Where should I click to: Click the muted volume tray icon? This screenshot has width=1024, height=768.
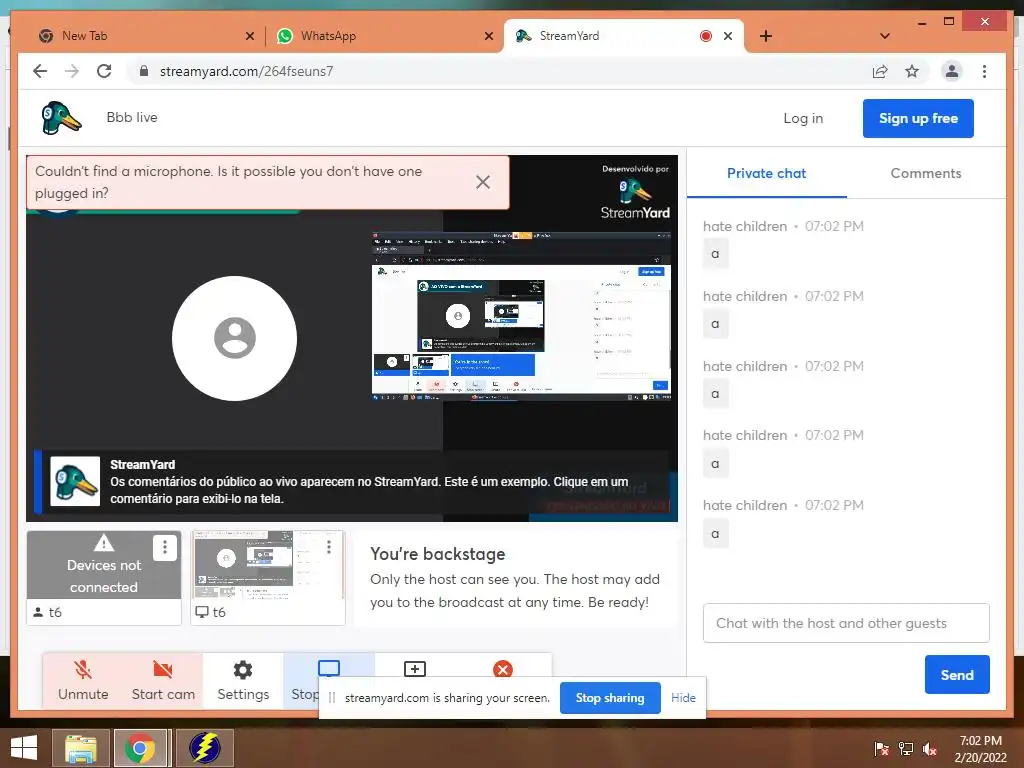click(x=929, y=748)
